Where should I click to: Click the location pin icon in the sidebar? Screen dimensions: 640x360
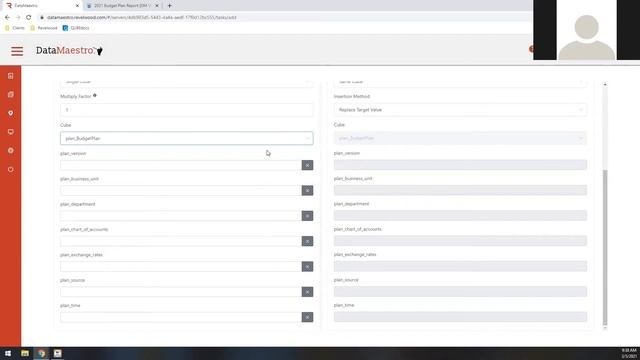click(x=11, y=113)
